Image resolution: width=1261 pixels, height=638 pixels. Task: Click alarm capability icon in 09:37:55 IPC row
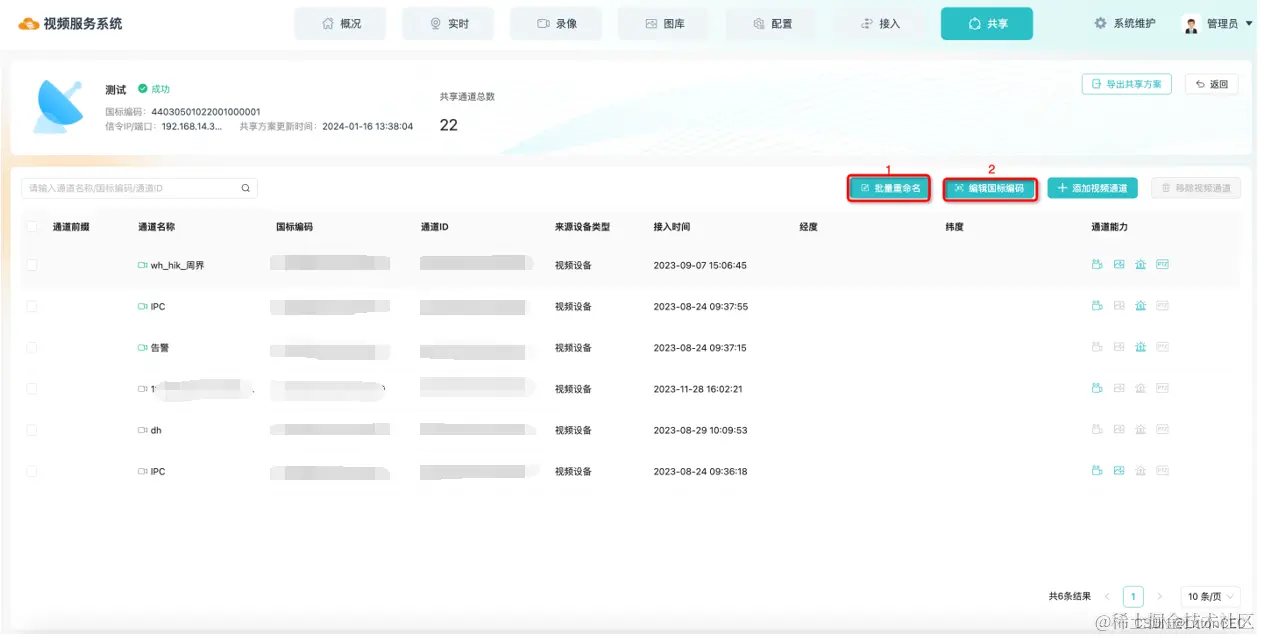pyautogui.click(x=1140, y=306)
